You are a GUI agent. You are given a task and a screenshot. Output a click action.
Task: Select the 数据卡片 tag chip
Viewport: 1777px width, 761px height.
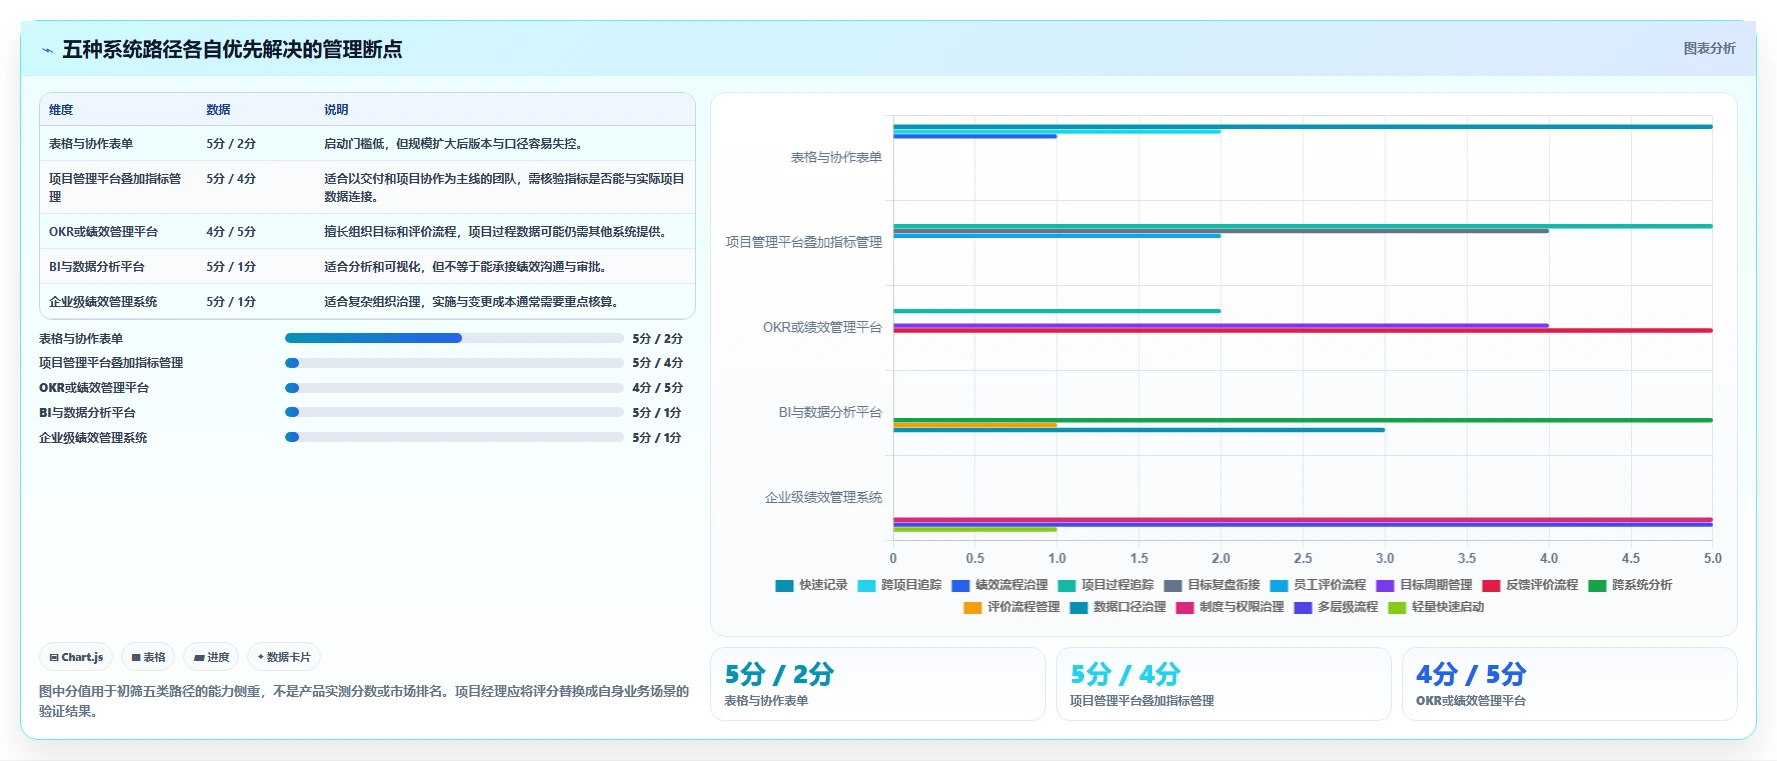point(284,657)
